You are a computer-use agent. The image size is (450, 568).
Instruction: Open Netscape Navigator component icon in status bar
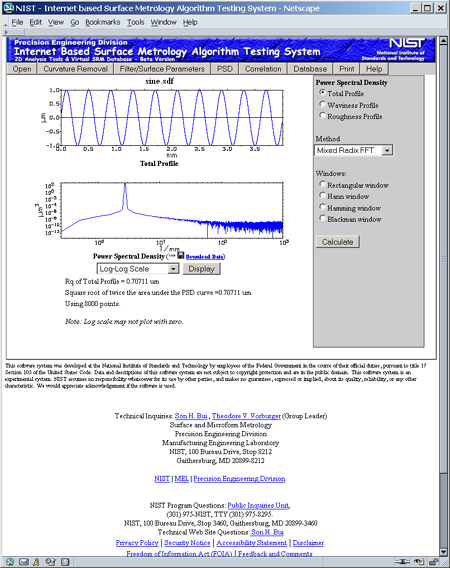pyautogui.click(x=10, y=562)
